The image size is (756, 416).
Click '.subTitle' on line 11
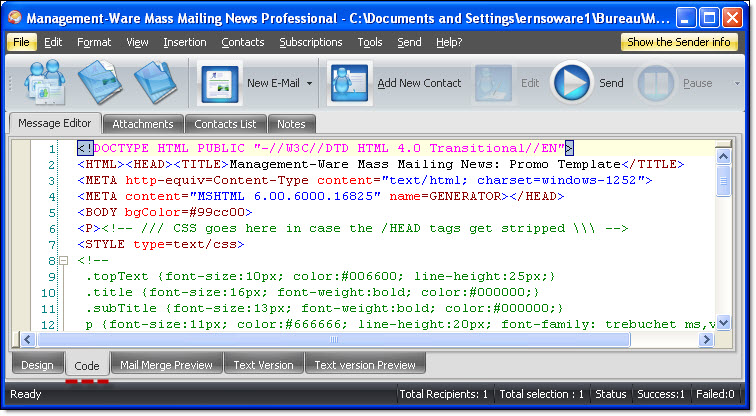pos(121,308)
